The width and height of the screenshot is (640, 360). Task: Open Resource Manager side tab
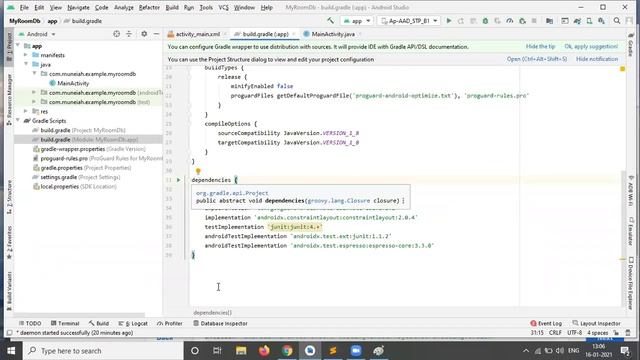[9, 99]
